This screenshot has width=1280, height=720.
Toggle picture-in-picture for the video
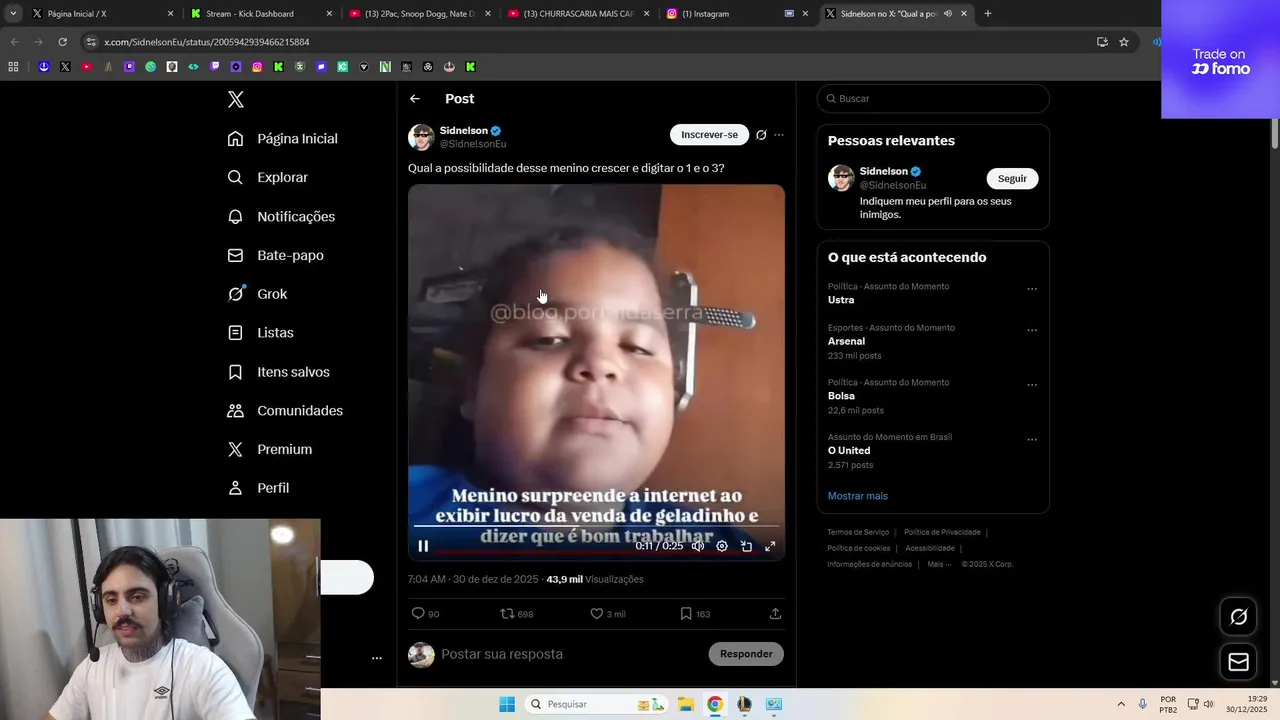click(x=746, y=546)
